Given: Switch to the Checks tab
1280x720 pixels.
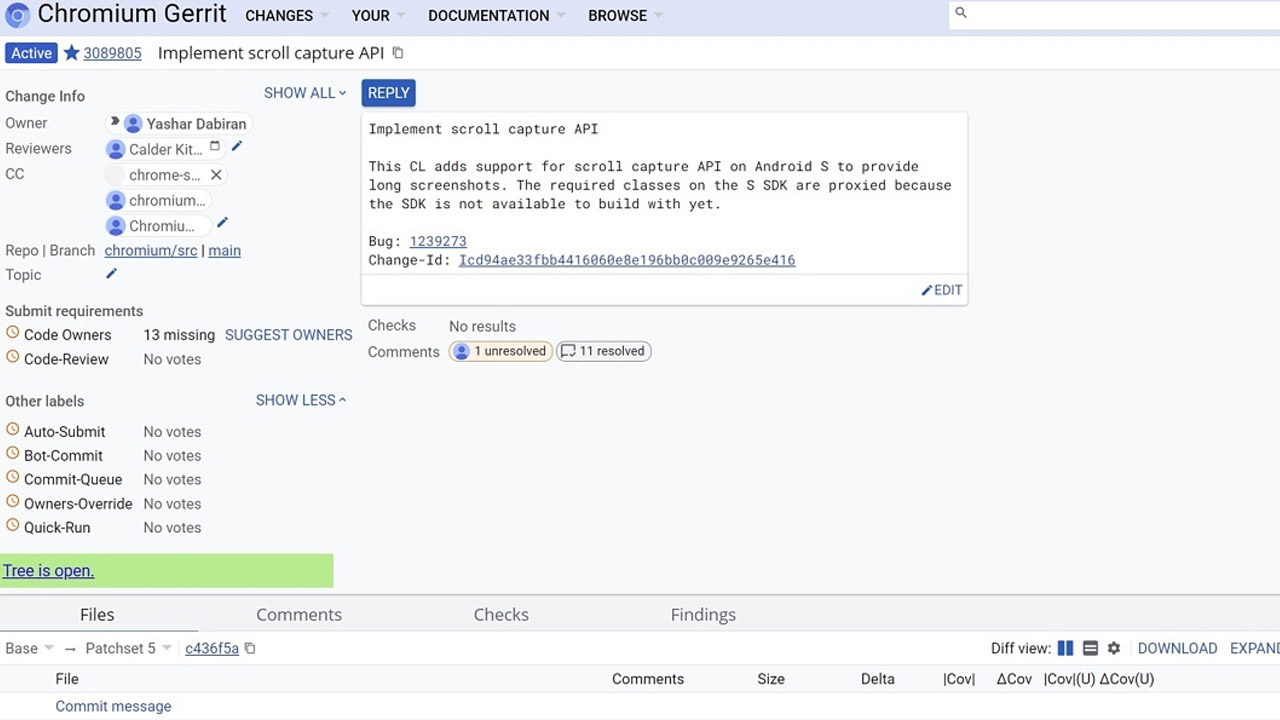Looking at the screenshot, I should pyautogui.click(x=501, y=614).
